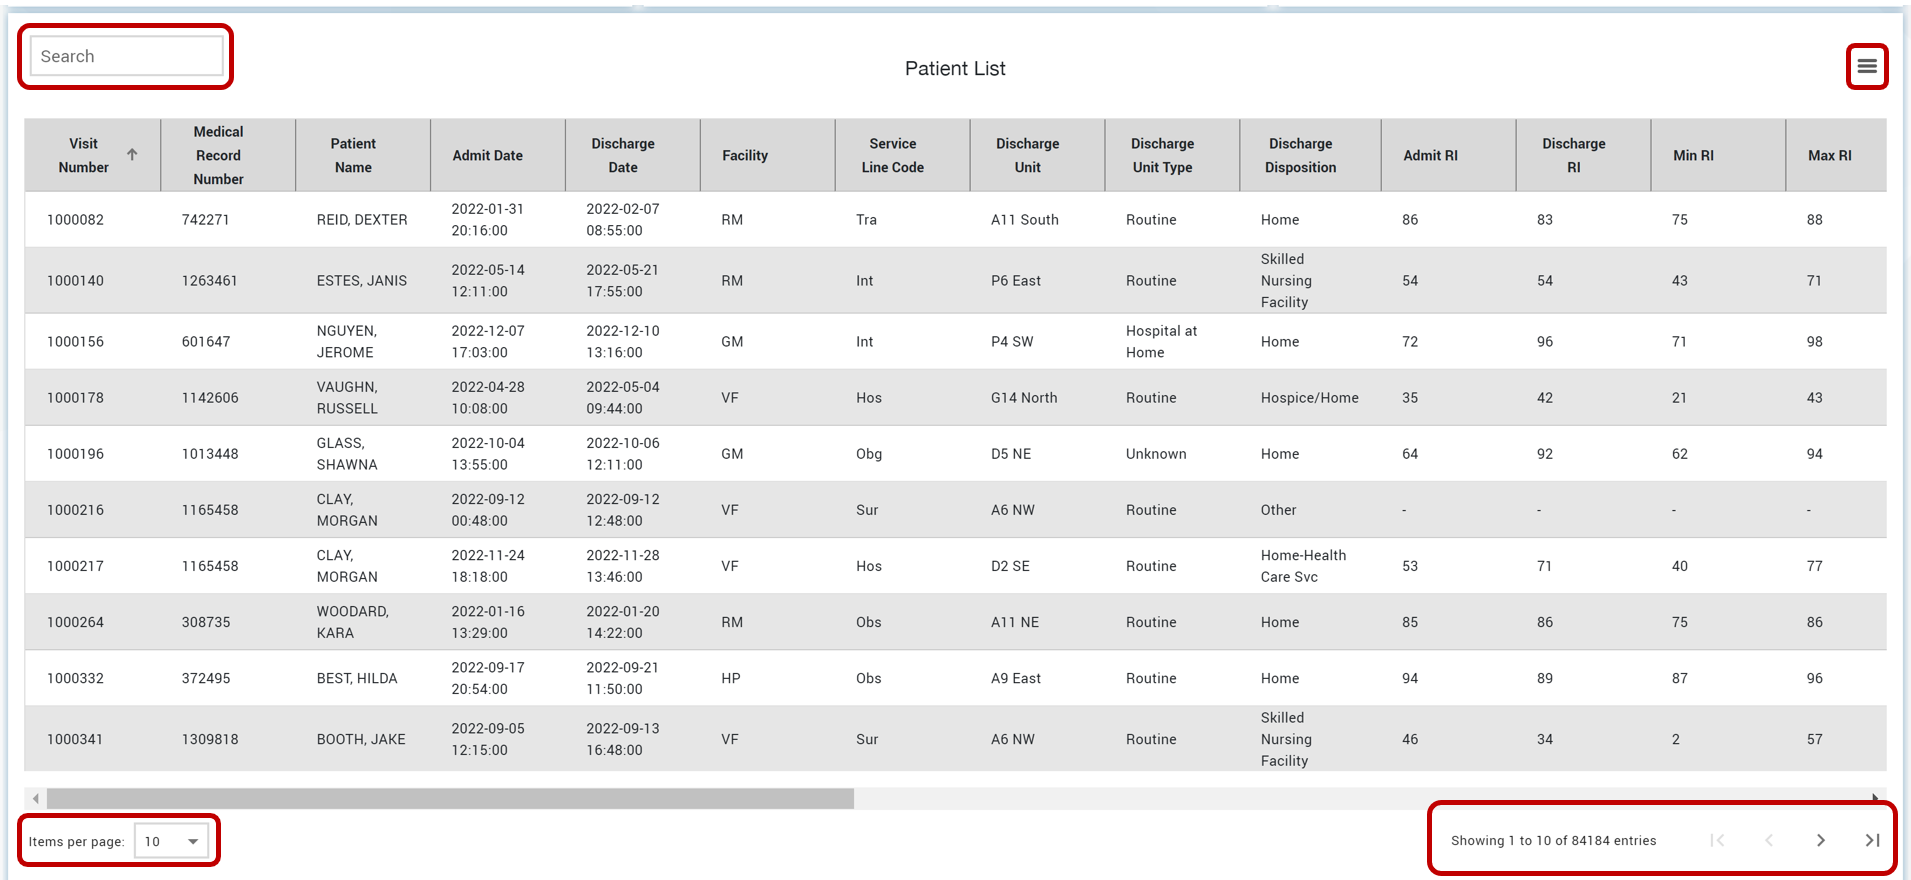
Task: Sort by Medical Record Number column
Action: pos(218,155)
